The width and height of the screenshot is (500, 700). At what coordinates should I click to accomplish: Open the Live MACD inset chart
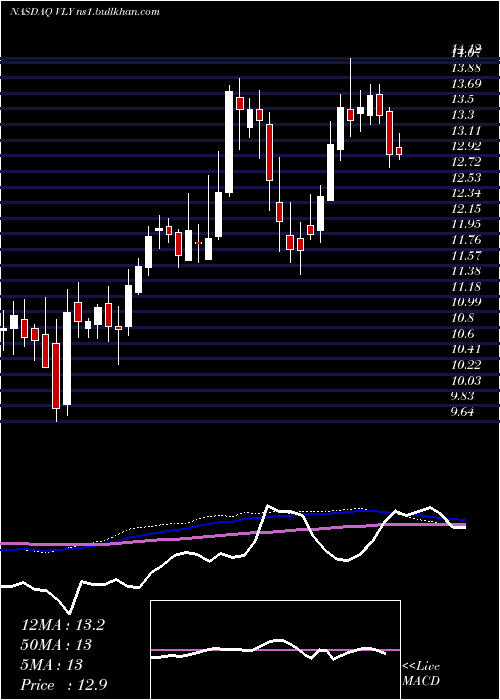tap(275, 650)
